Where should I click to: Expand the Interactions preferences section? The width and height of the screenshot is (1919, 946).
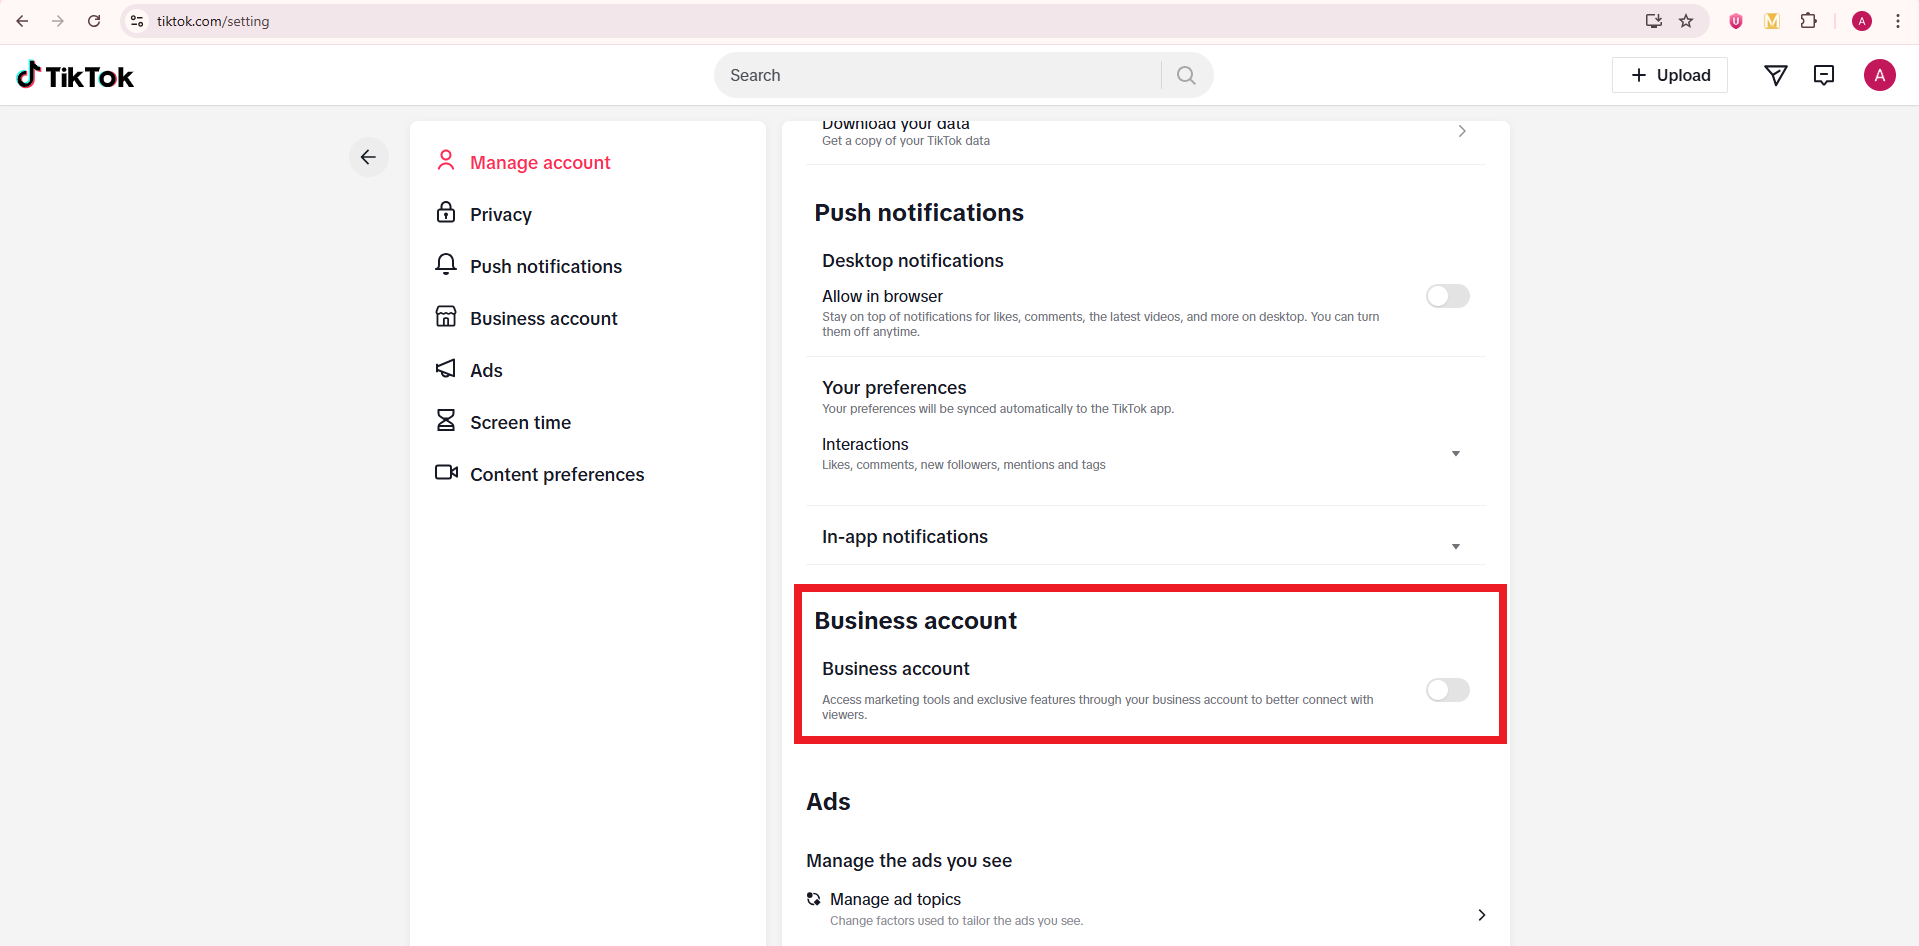[x=1455, y=453]
